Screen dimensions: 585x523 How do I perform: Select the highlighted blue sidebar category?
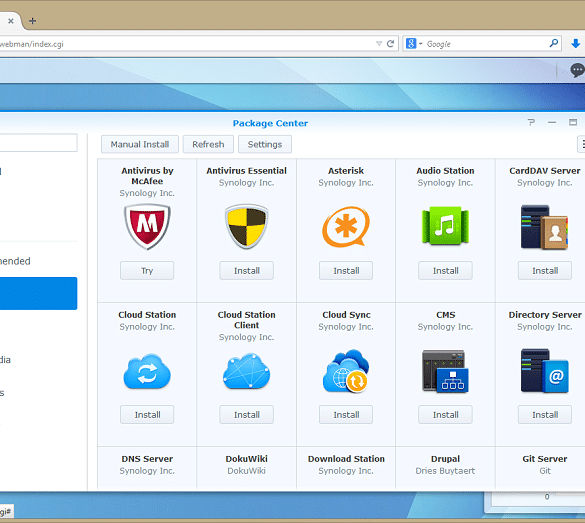coord(38,293)
